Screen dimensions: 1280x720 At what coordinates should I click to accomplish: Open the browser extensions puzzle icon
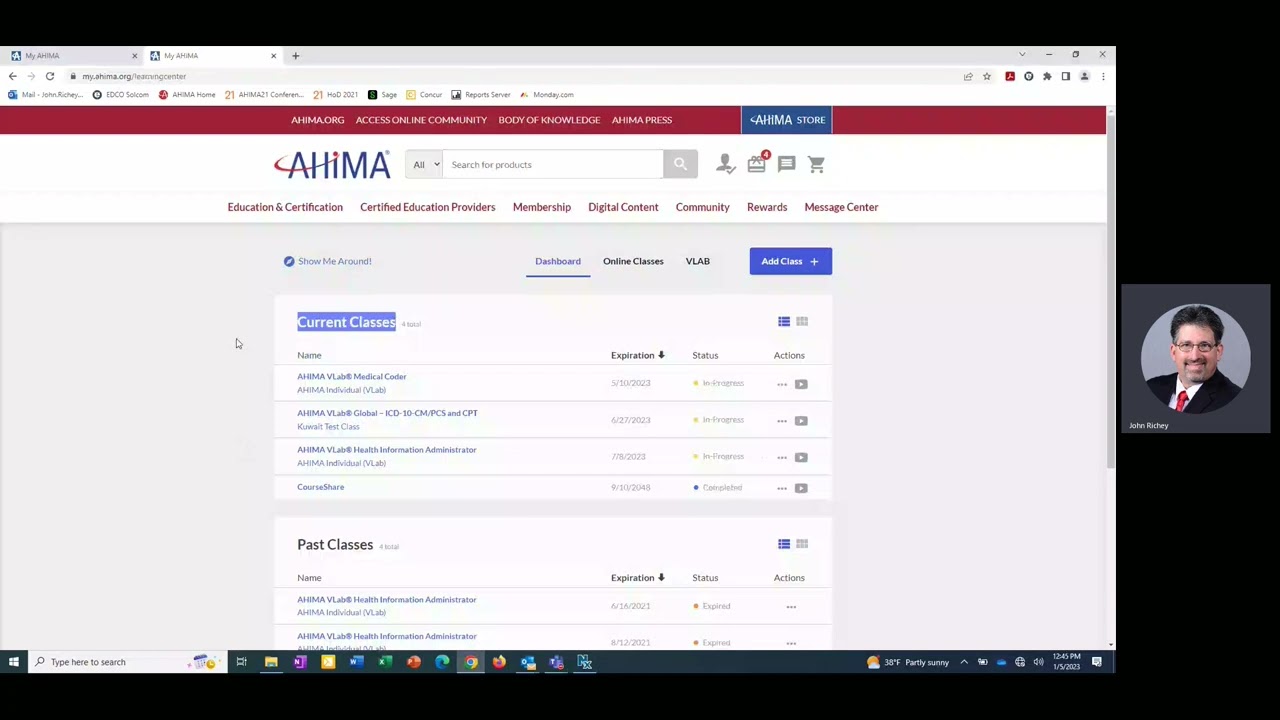click(1047, 76)
